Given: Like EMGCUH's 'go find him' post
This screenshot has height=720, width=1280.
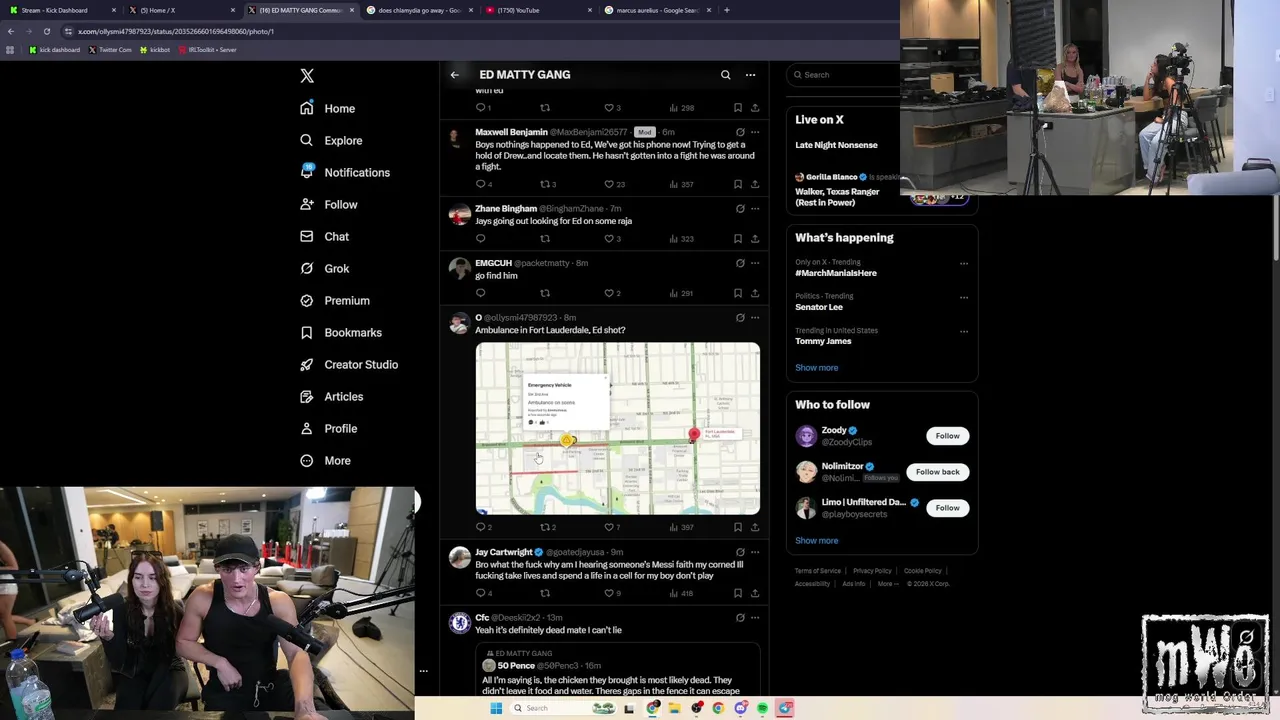Looking at the screenshot, I should 609,293.
